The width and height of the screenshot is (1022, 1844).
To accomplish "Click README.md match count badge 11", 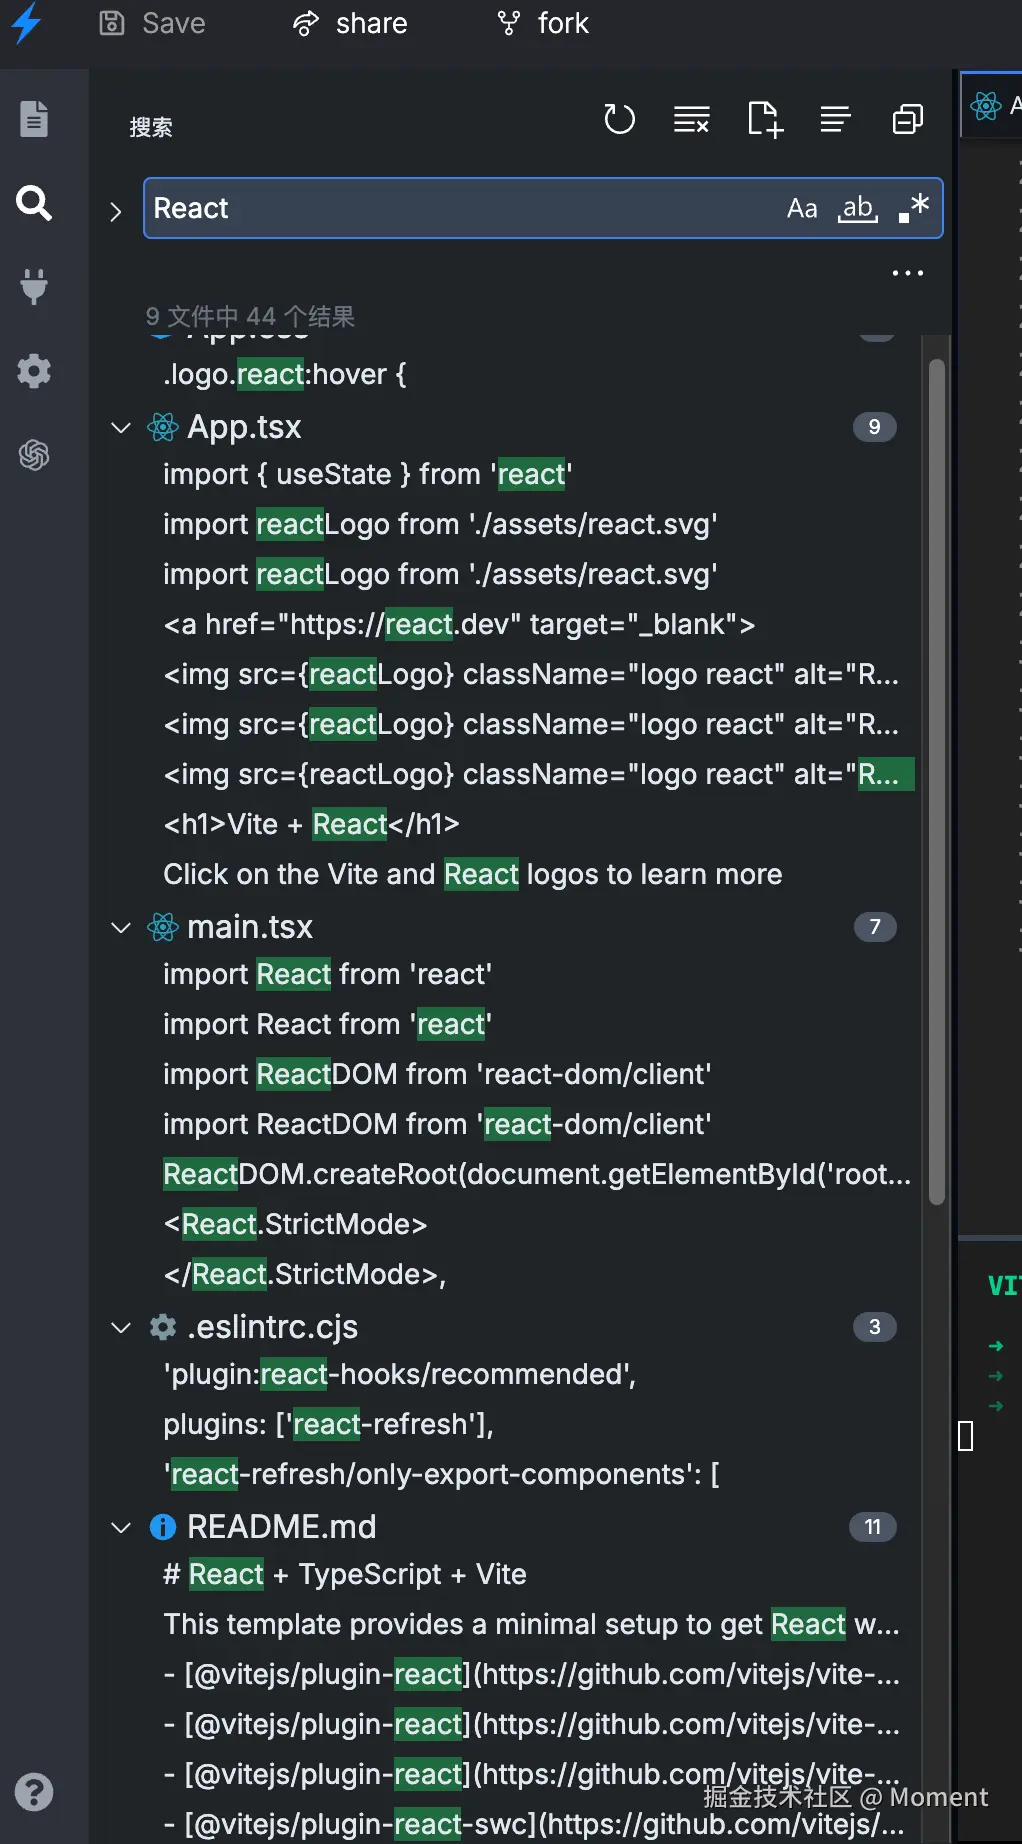I will pos(873,1527).
